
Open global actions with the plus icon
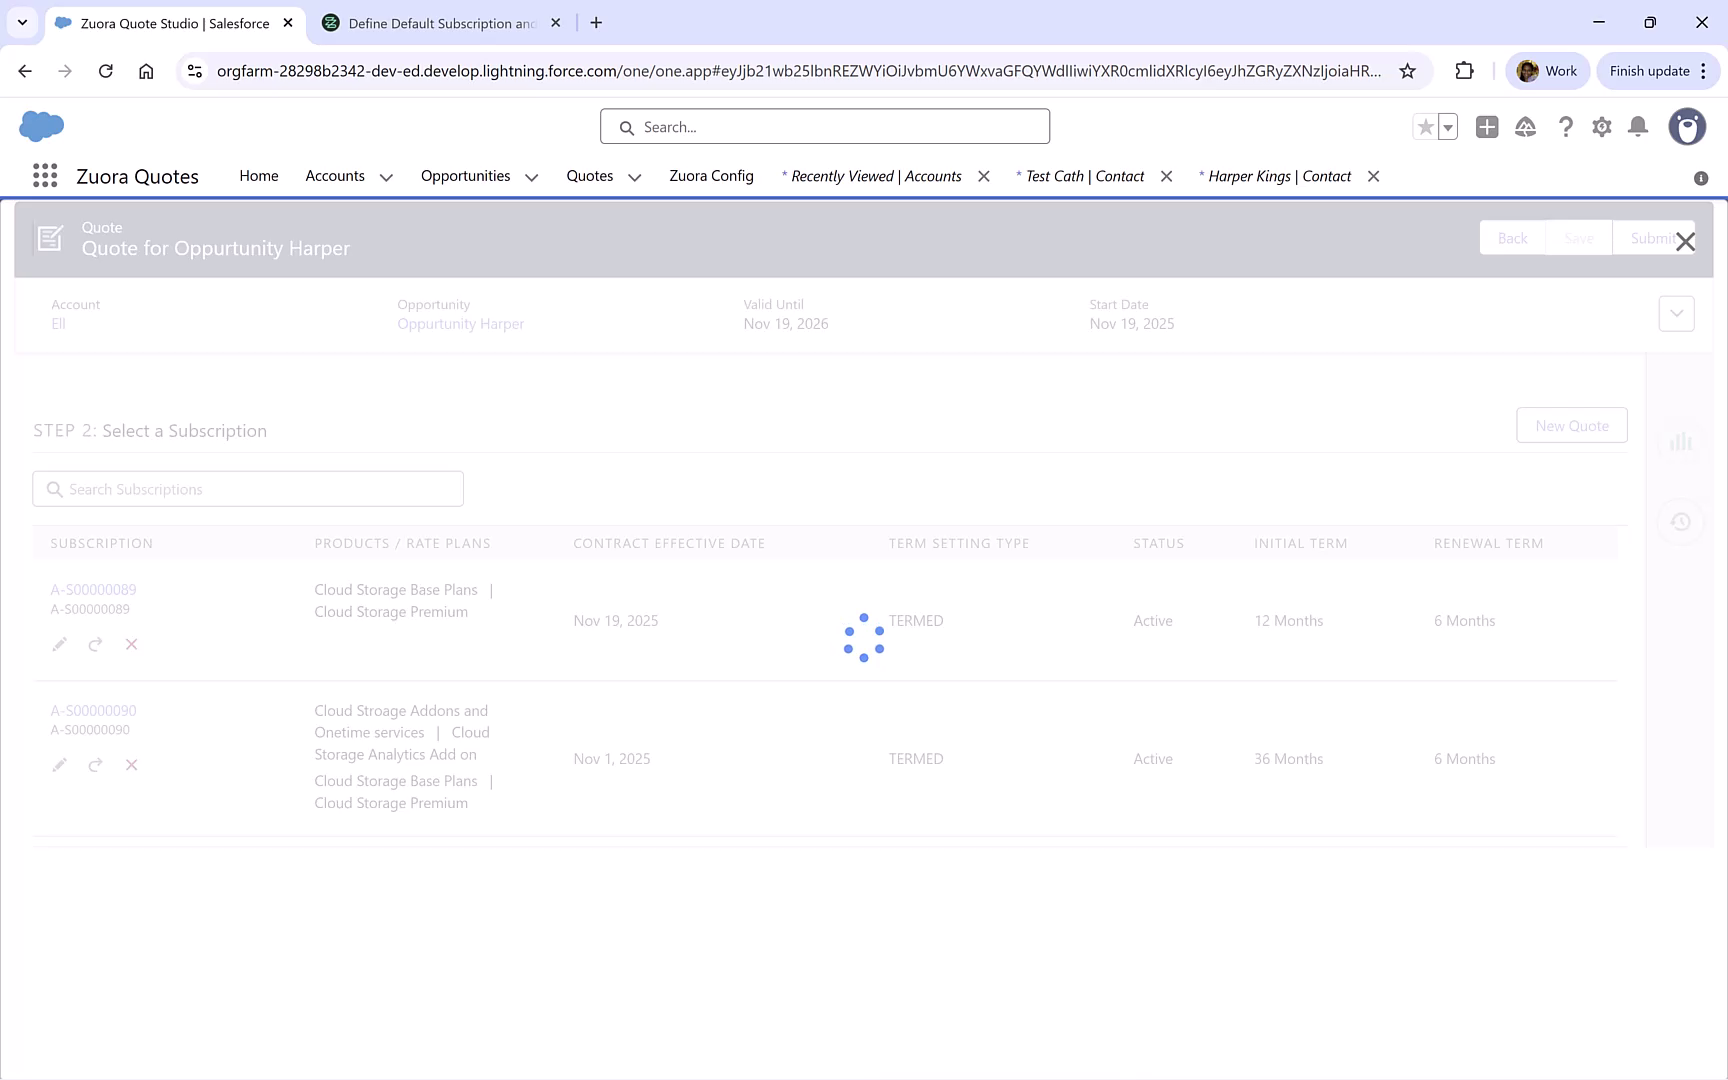coord(1486,127)
